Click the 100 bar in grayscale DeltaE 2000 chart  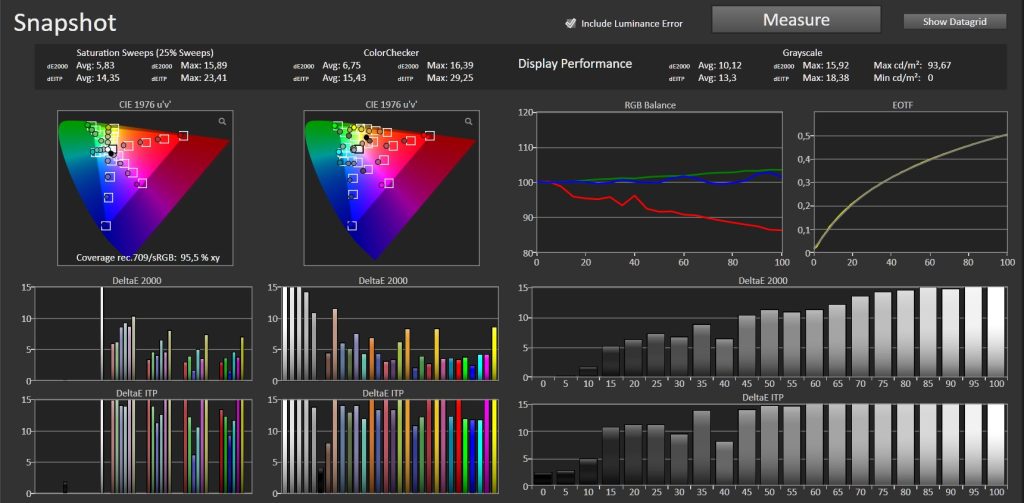pos(995,333)
